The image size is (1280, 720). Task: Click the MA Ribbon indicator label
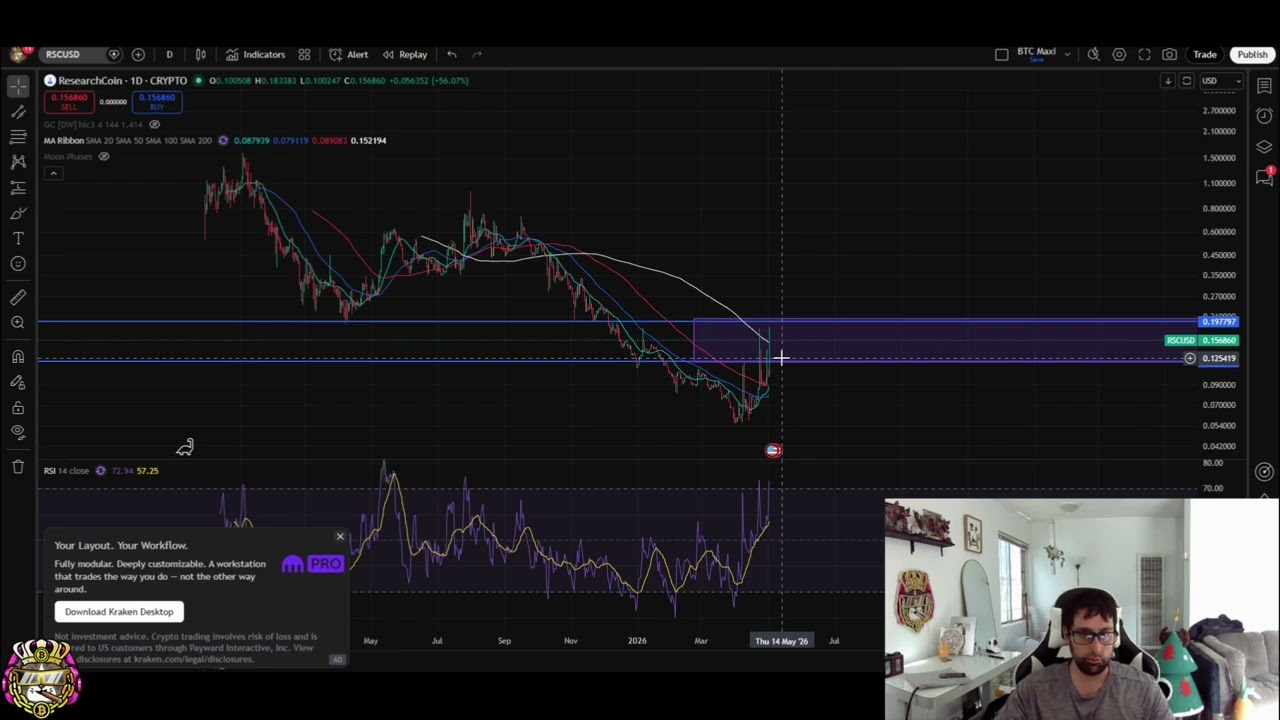click(66, 140)
